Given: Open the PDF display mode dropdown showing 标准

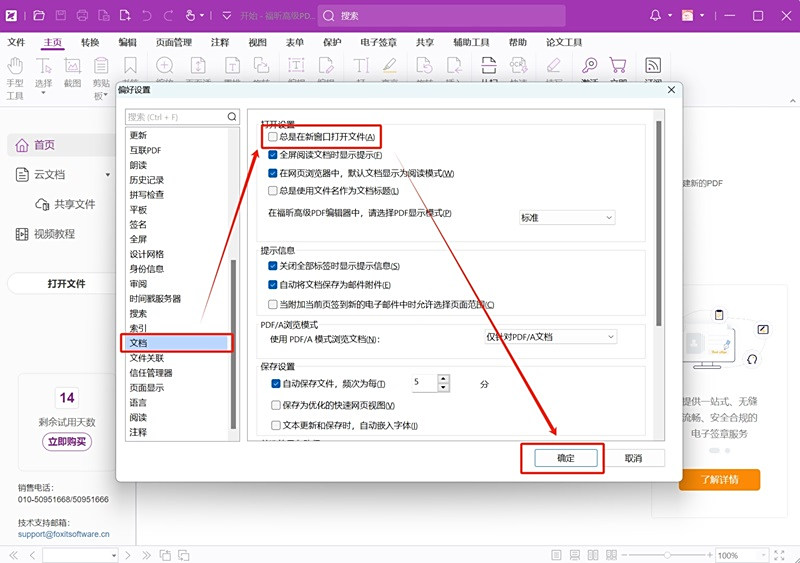Looking at the screenshot, I should [566, 217].
